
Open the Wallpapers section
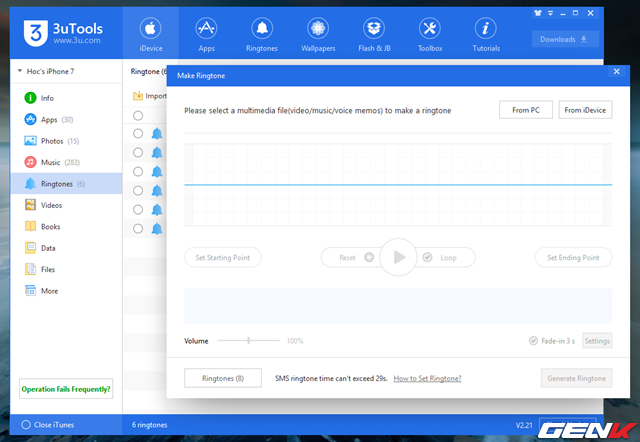tap(318, 34)
